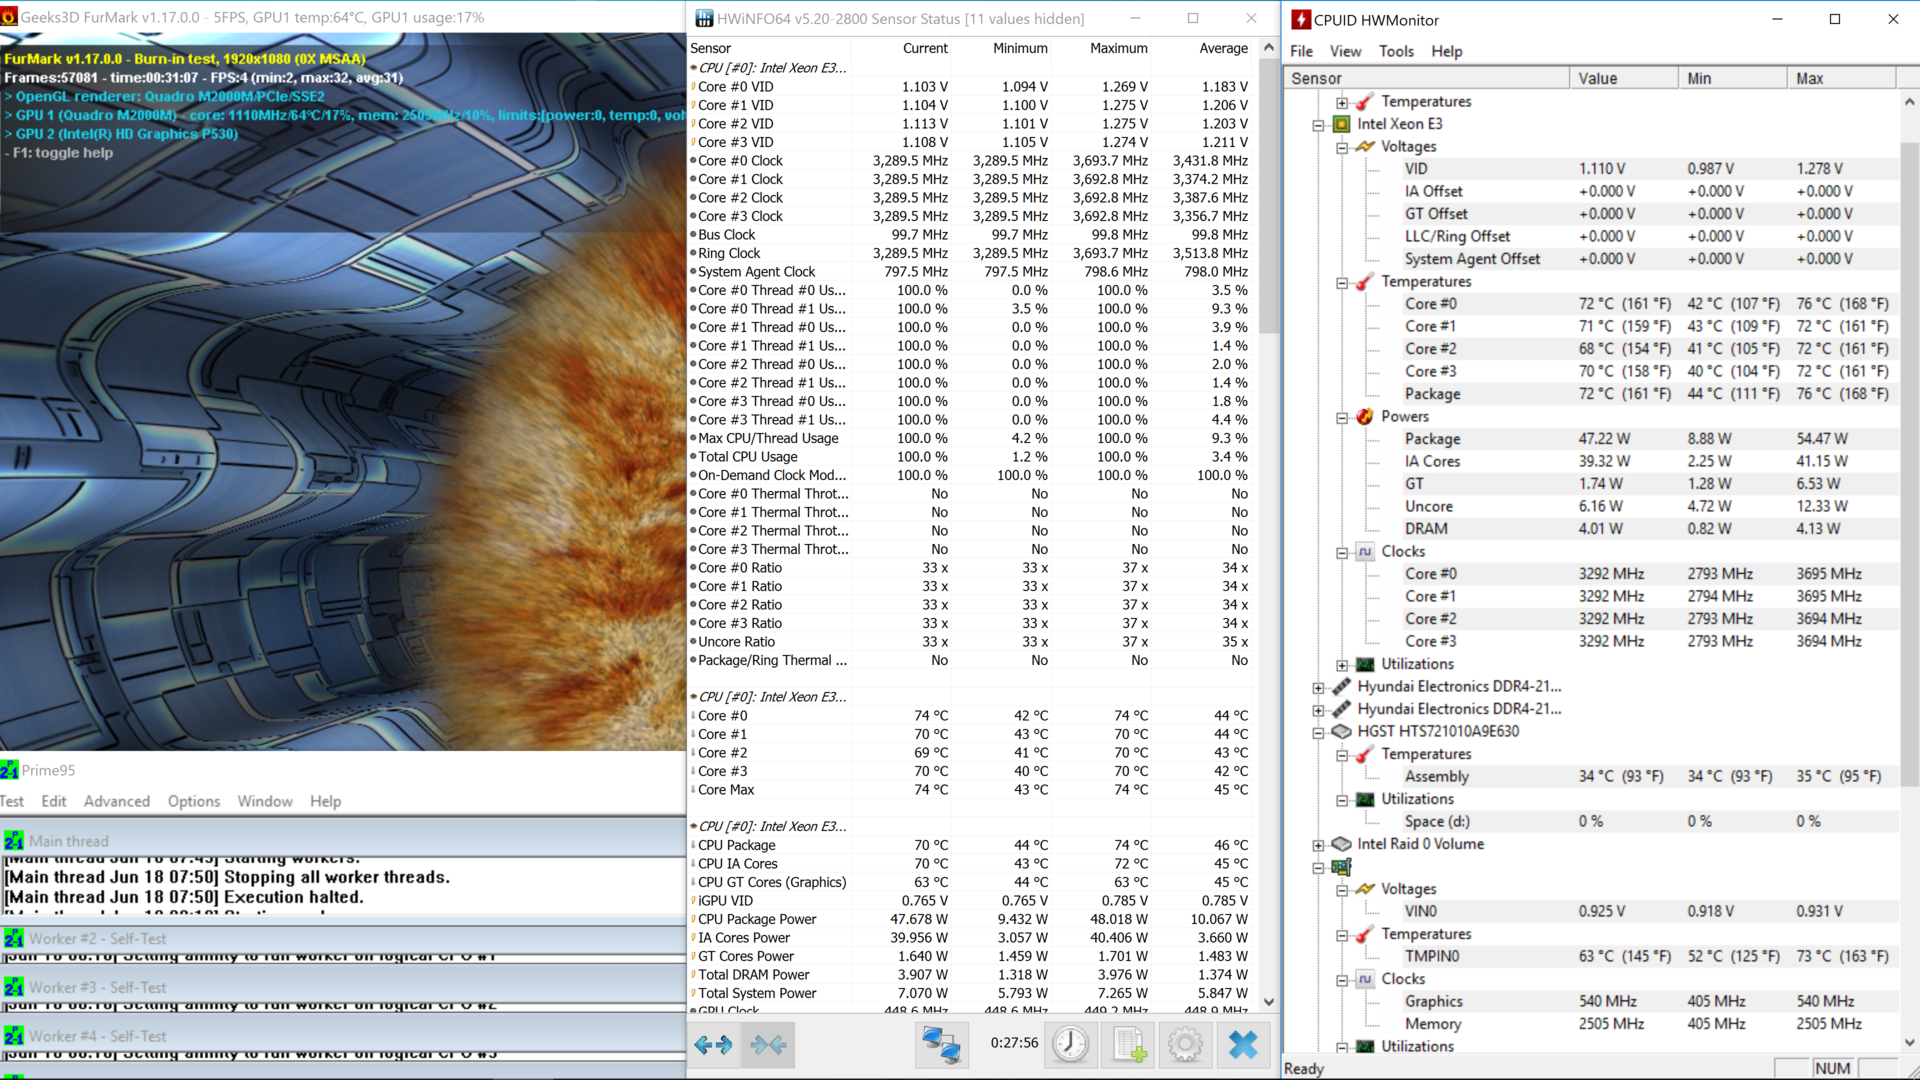
Task: Open Prime95 Window menu
Action: tap(265, 801)
